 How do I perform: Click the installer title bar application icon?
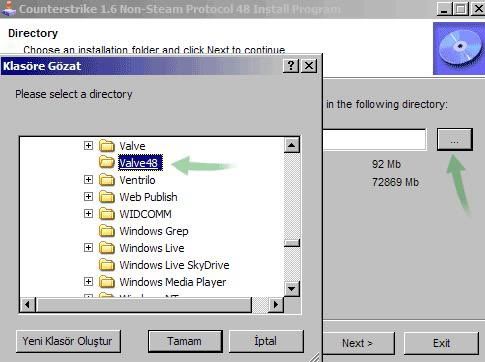[x=8, y=9]
